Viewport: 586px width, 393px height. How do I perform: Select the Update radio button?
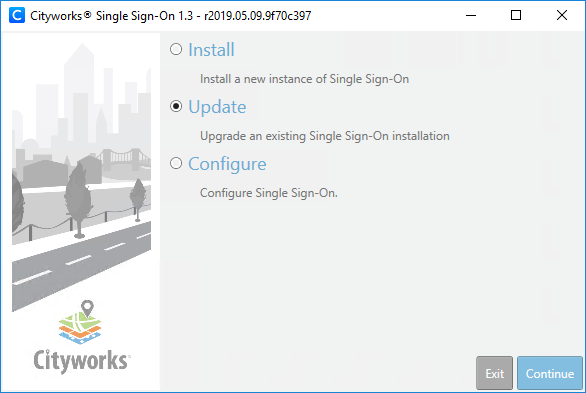tap(176, 106)
